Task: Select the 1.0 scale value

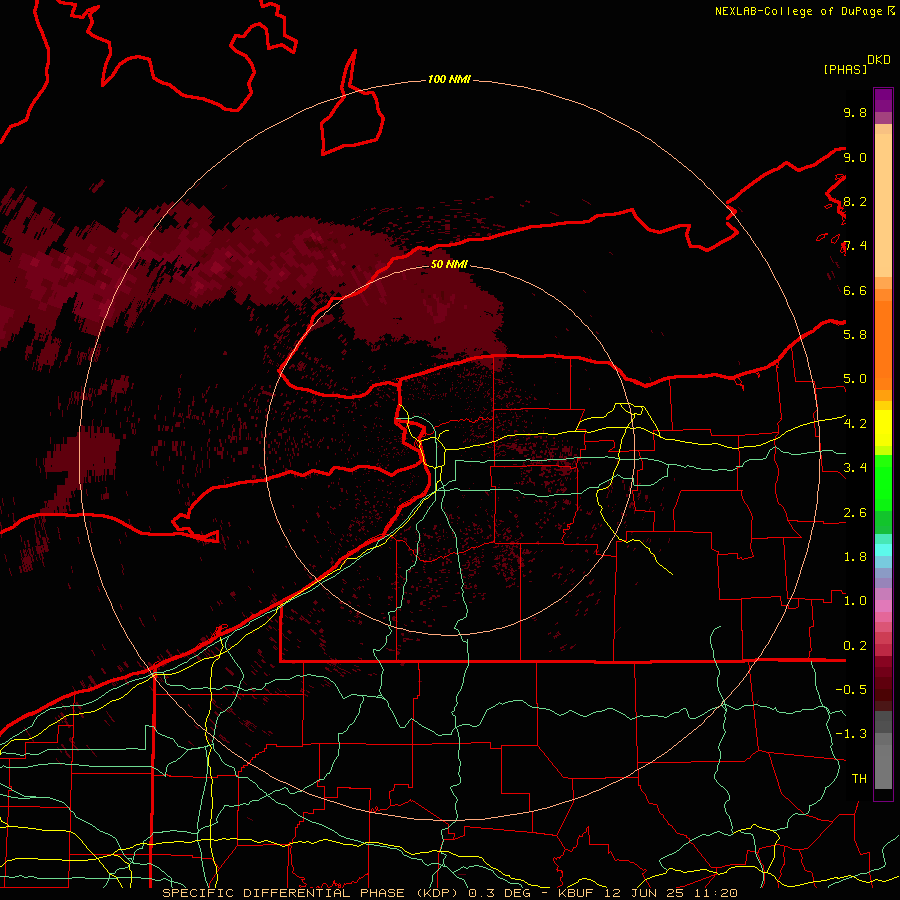Action: 855,600
